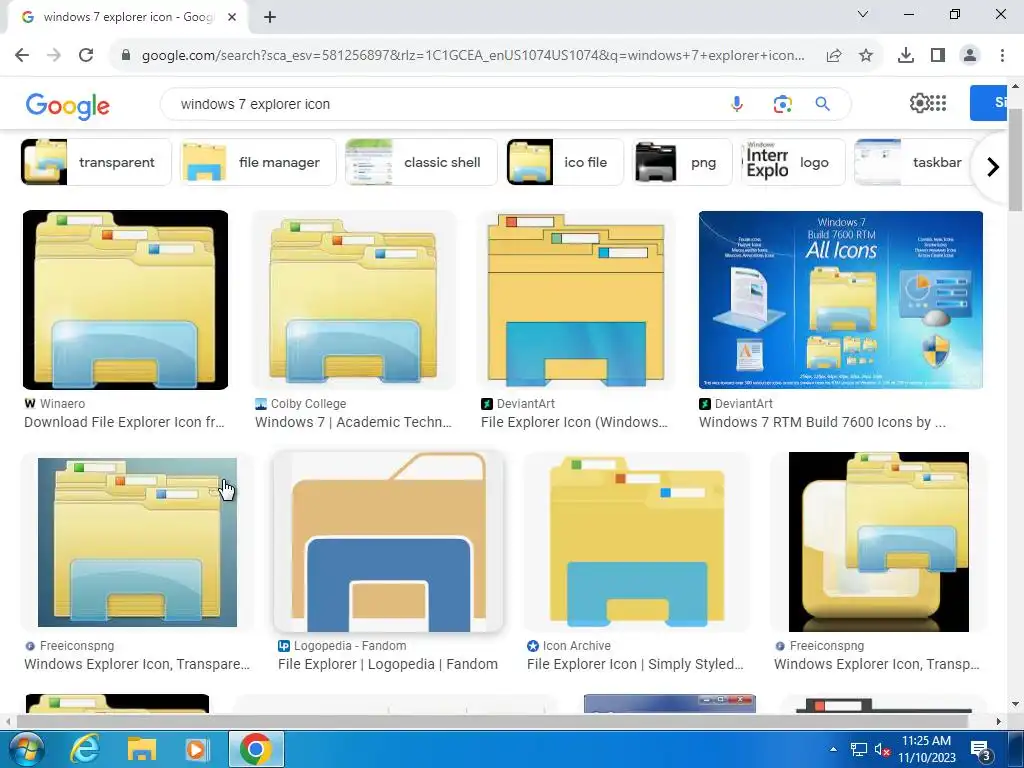Toggle the Chrome side panel
The height and width of the screenshot is (768, 1024).
point(938,56)
